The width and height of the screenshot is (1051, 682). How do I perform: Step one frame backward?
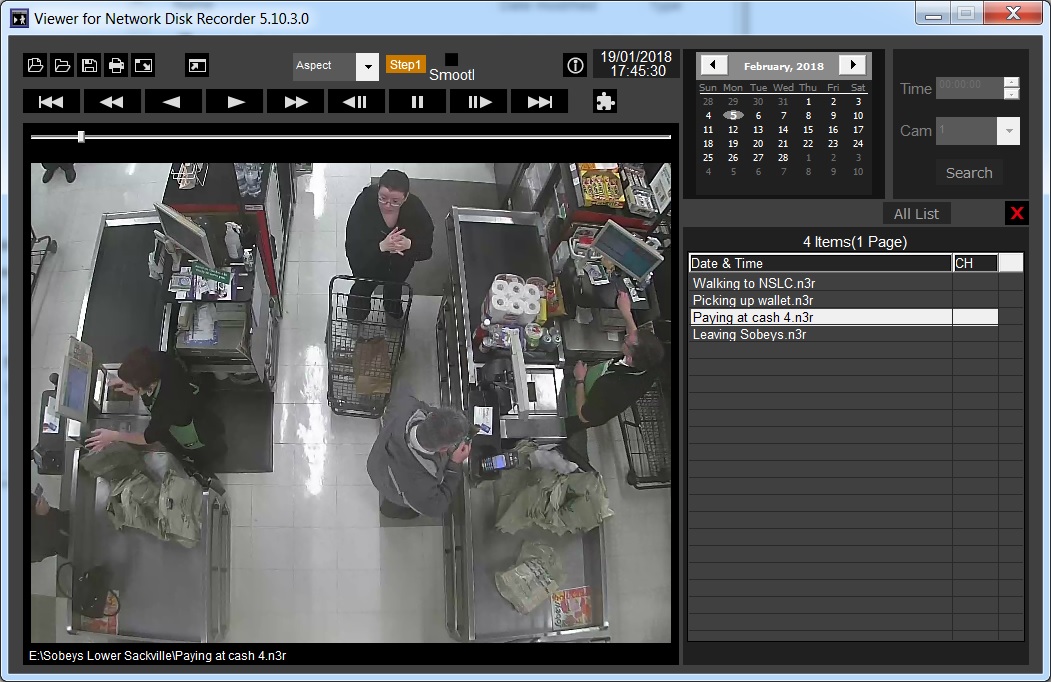pyautogui.click(x=356, y=102)
